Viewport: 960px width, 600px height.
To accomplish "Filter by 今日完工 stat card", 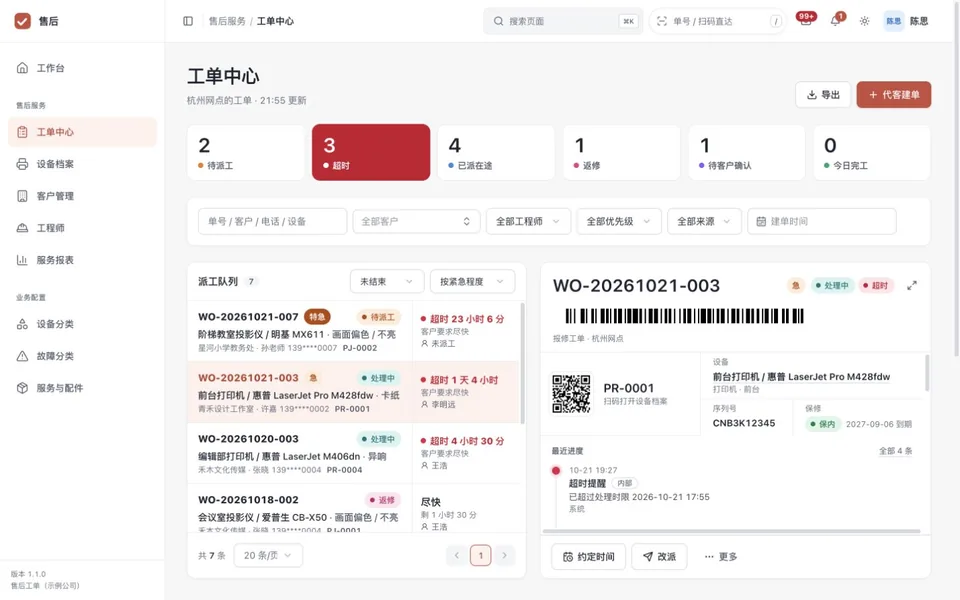I will pyautogui.click(x=872, y=152).
